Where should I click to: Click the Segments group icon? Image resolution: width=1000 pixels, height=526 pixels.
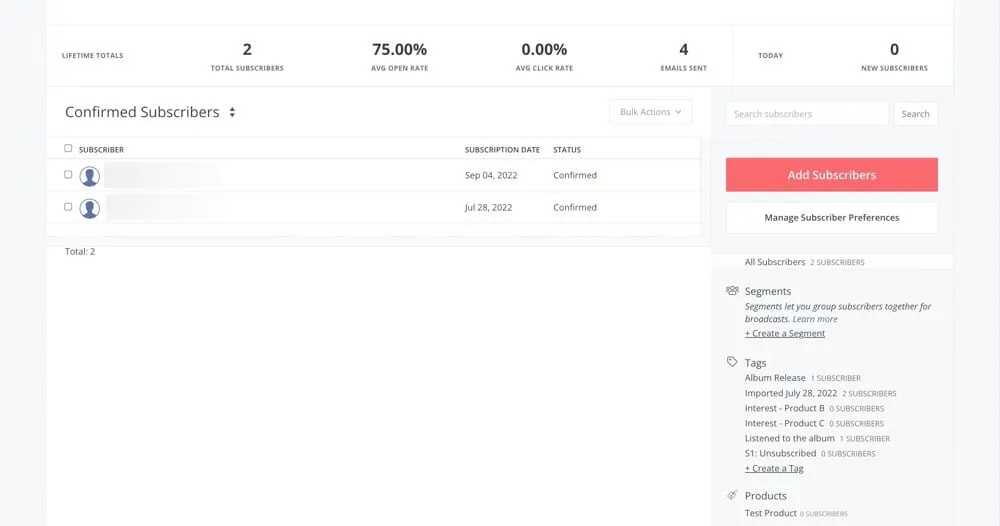click(733, 291)
